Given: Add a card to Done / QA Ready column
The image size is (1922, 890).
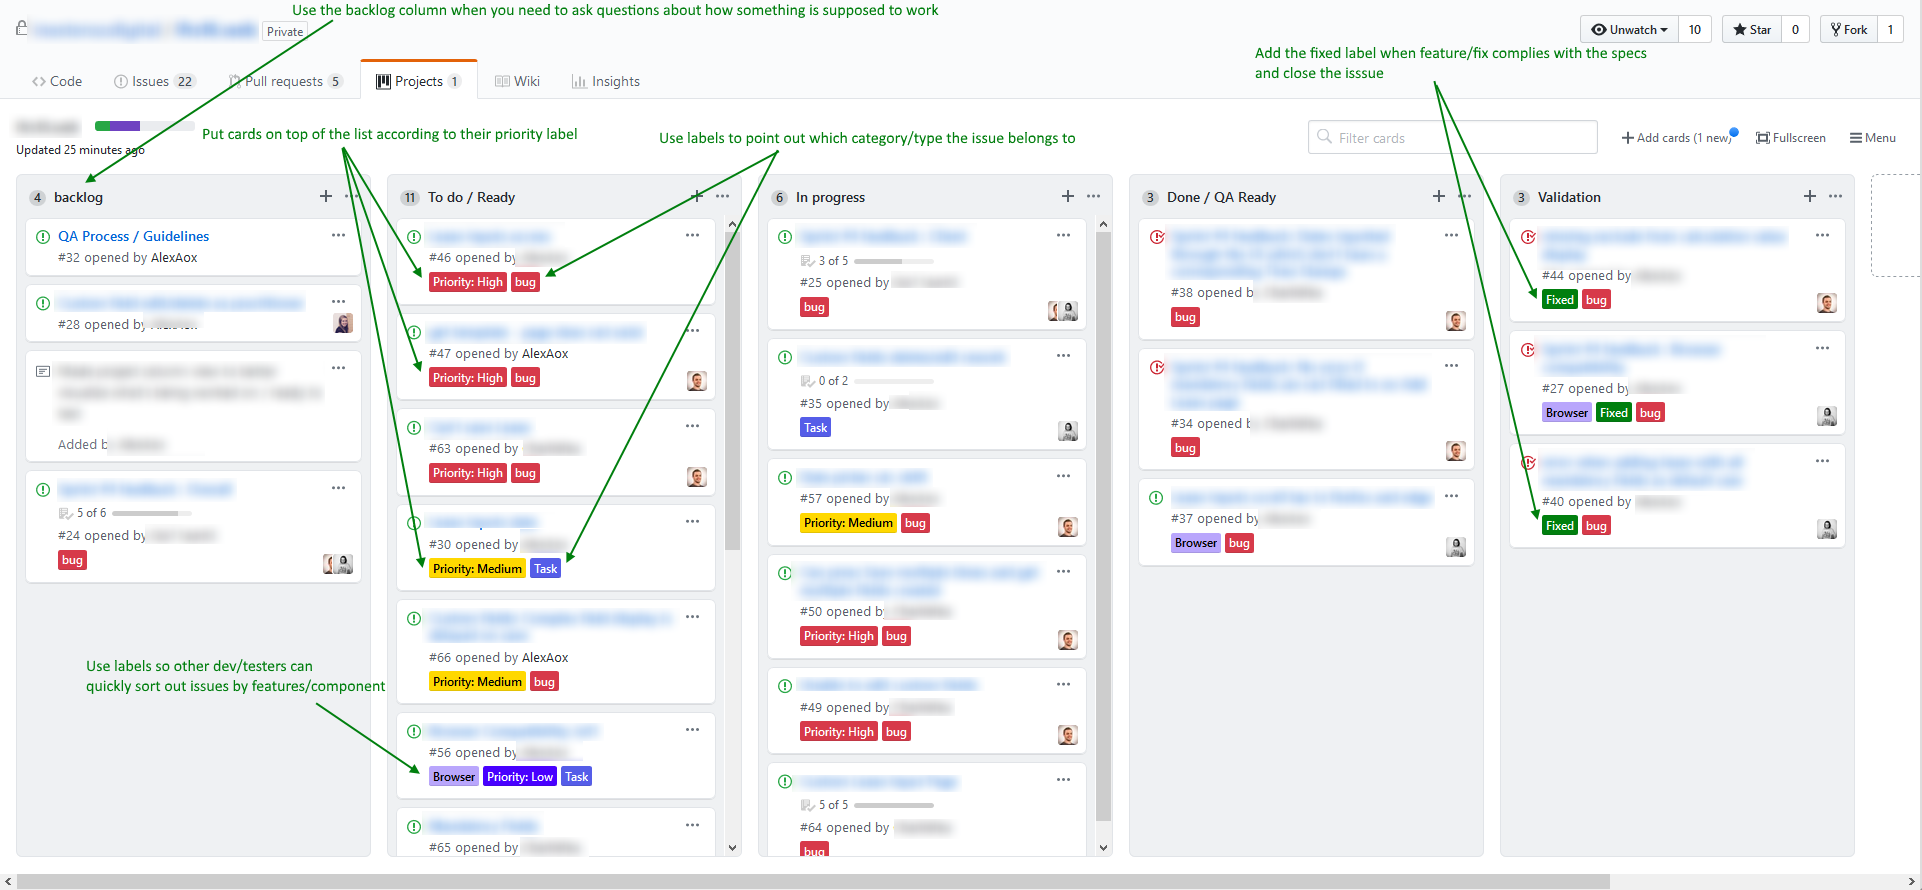Looking at the screenshot, I should [x=1439, y=196].
